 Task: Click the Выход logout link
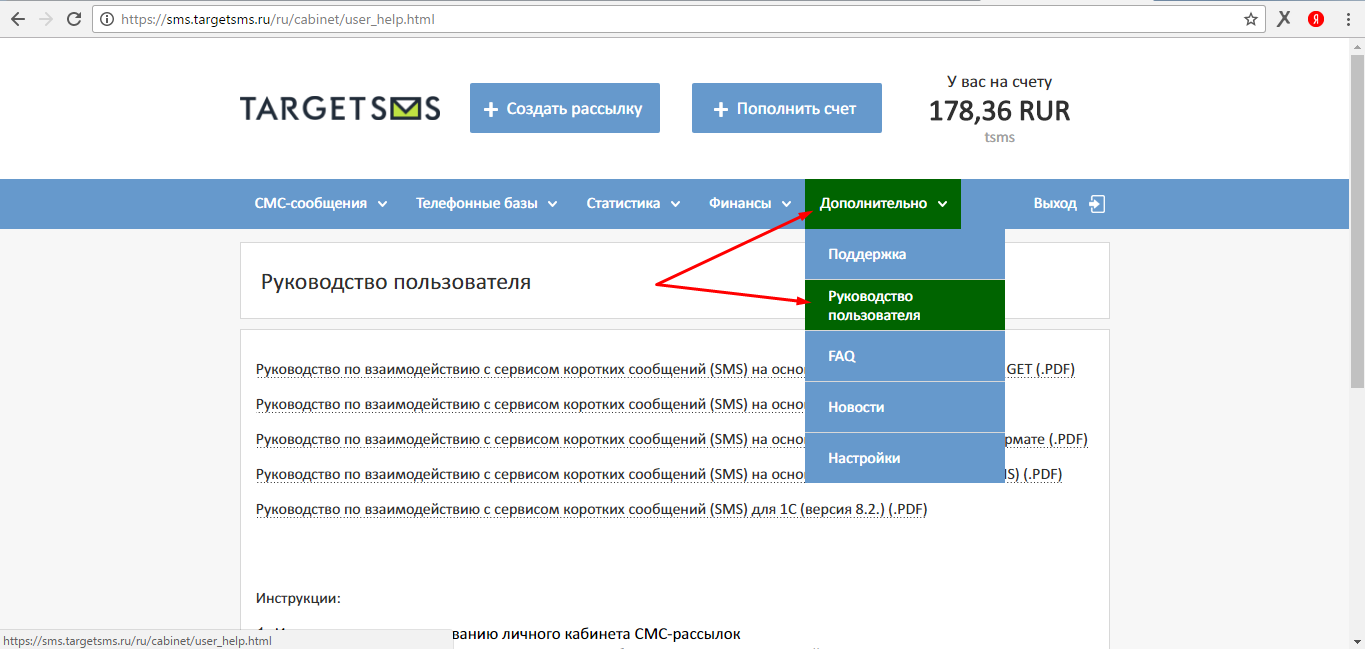pos(1055,204)
